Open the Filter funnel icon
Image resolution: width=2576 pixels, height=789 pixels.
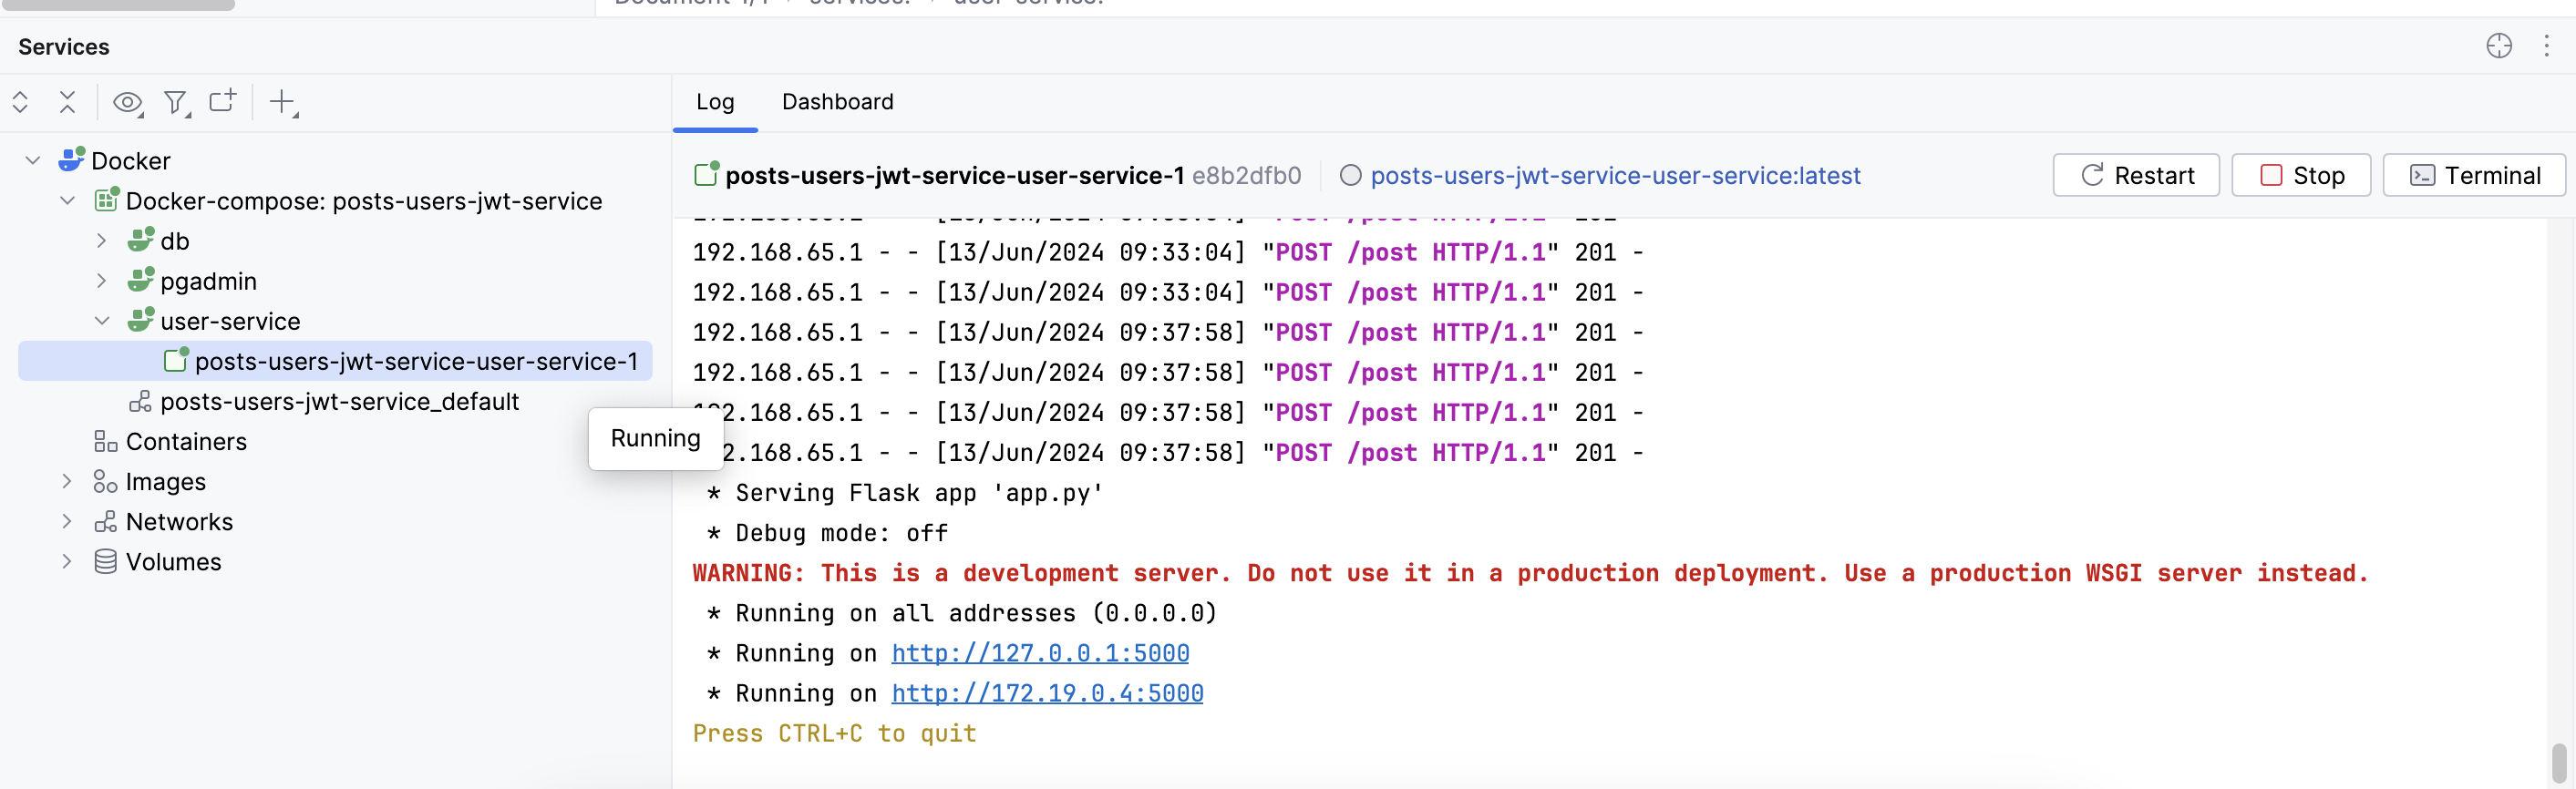[x=177, y=102]
